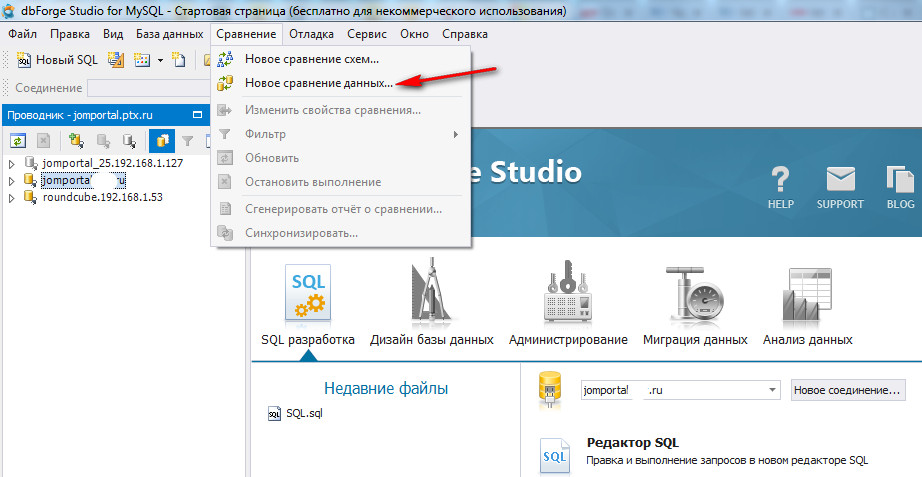This screenshot has width=922, height=477.
Task: Click Изменить свойства сравнения menu entry
Action: coord(340,110)
